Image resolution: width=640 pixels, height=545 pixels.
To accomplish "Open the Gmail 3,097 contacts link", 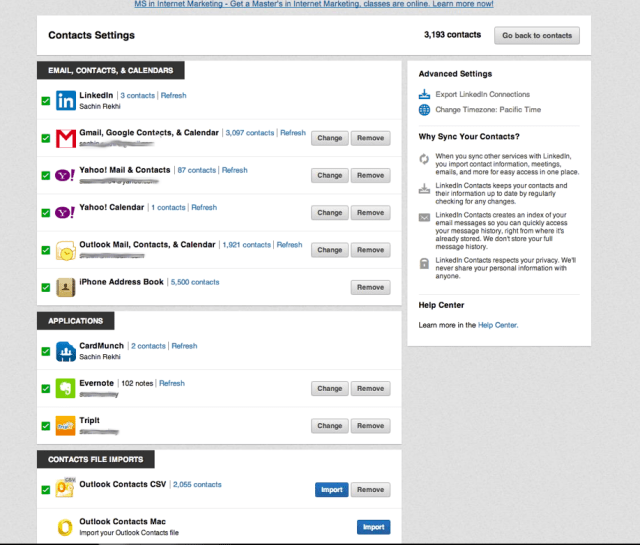I will [x=250, y=133].
